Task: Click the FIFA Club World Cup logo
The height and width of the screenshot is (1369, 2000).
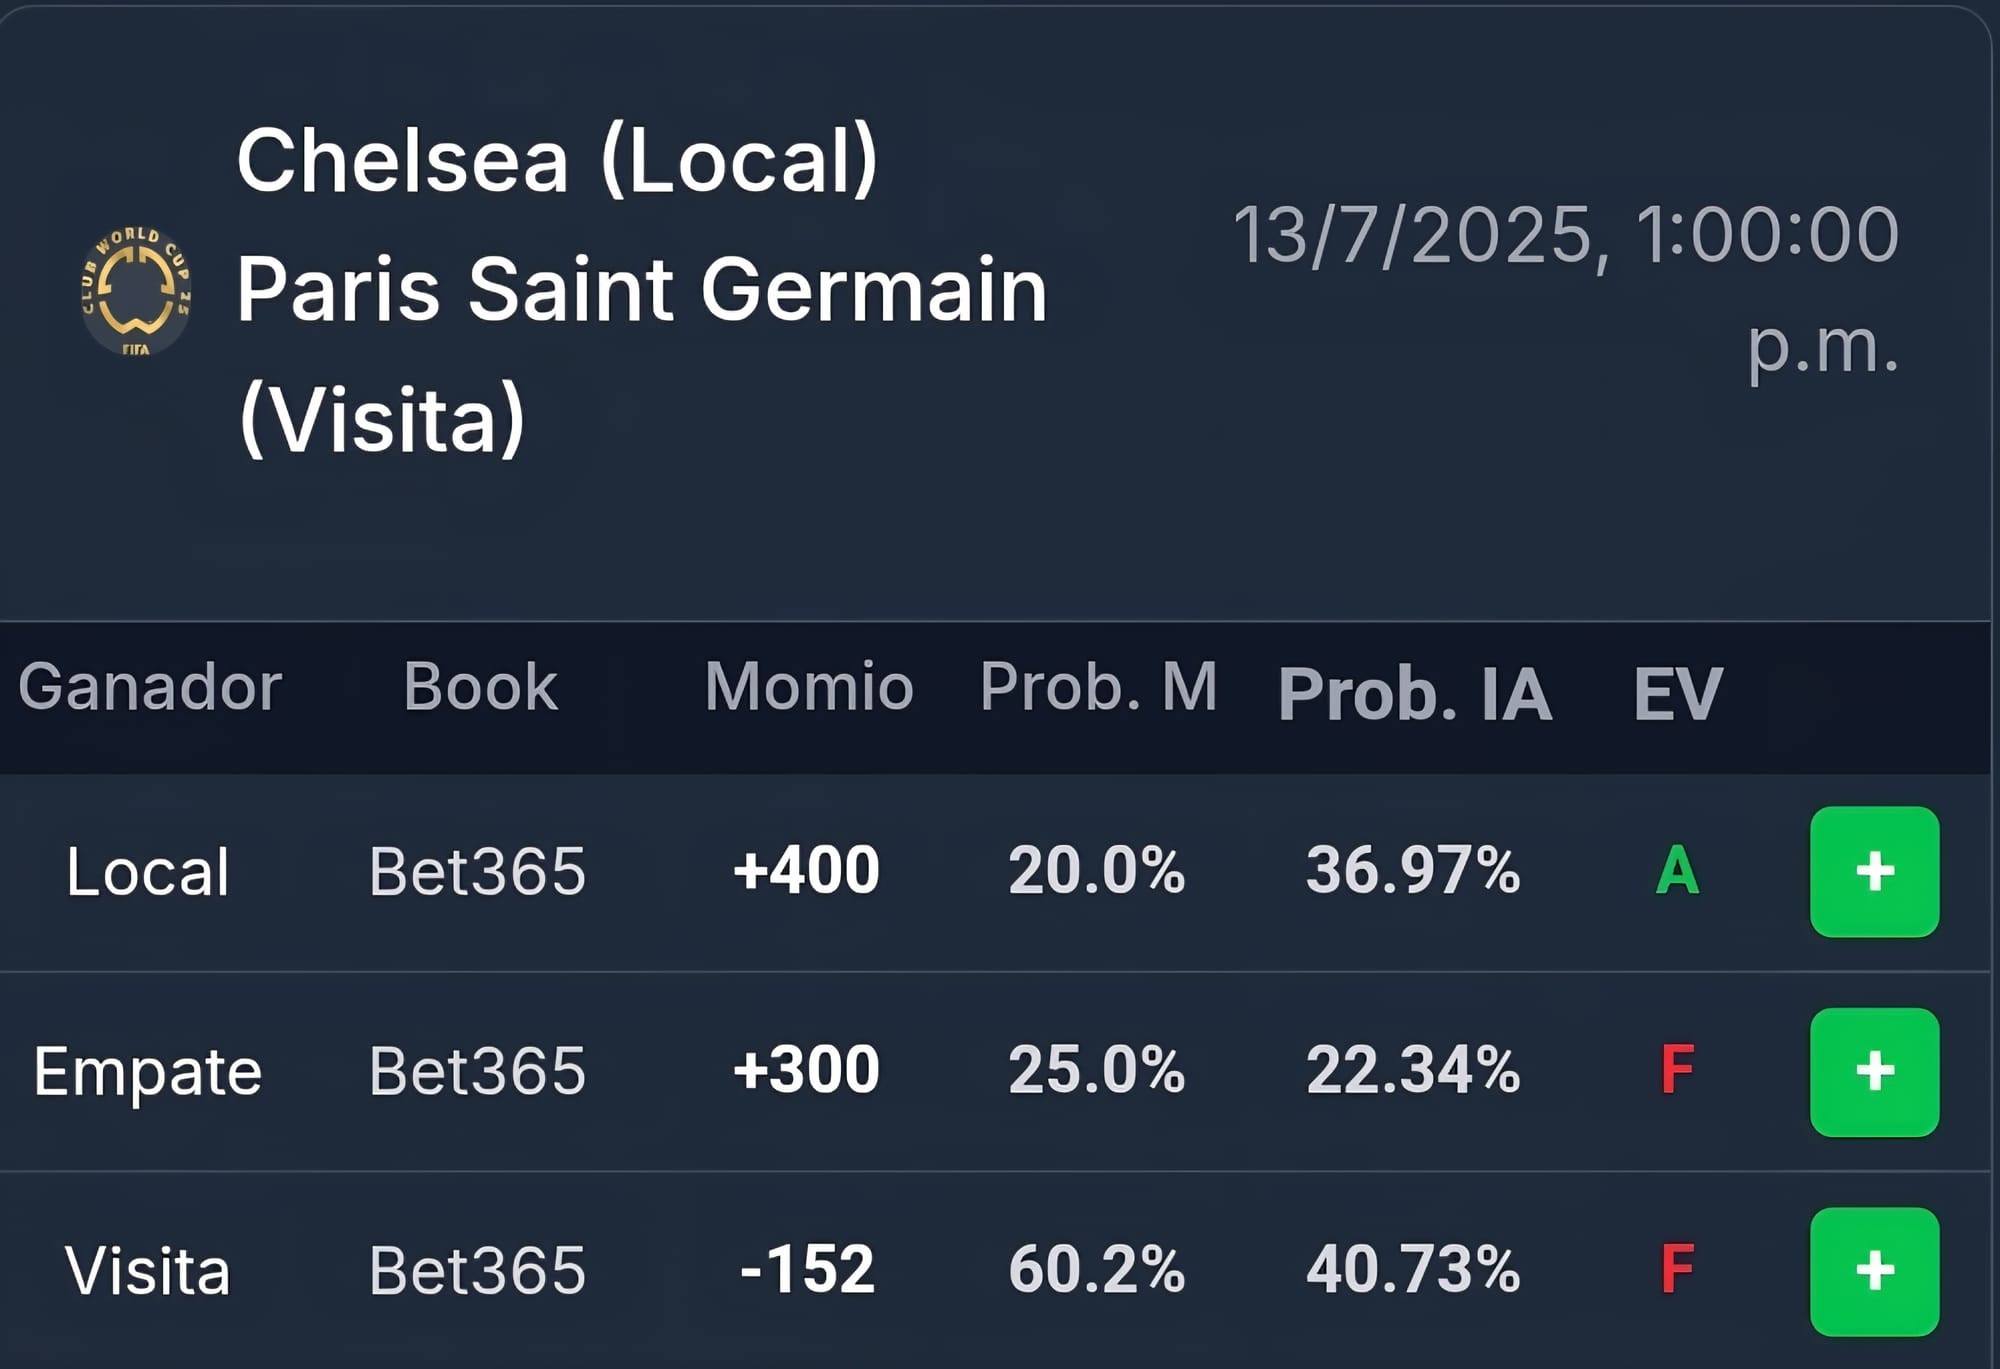Action: (x=136, y=291)
